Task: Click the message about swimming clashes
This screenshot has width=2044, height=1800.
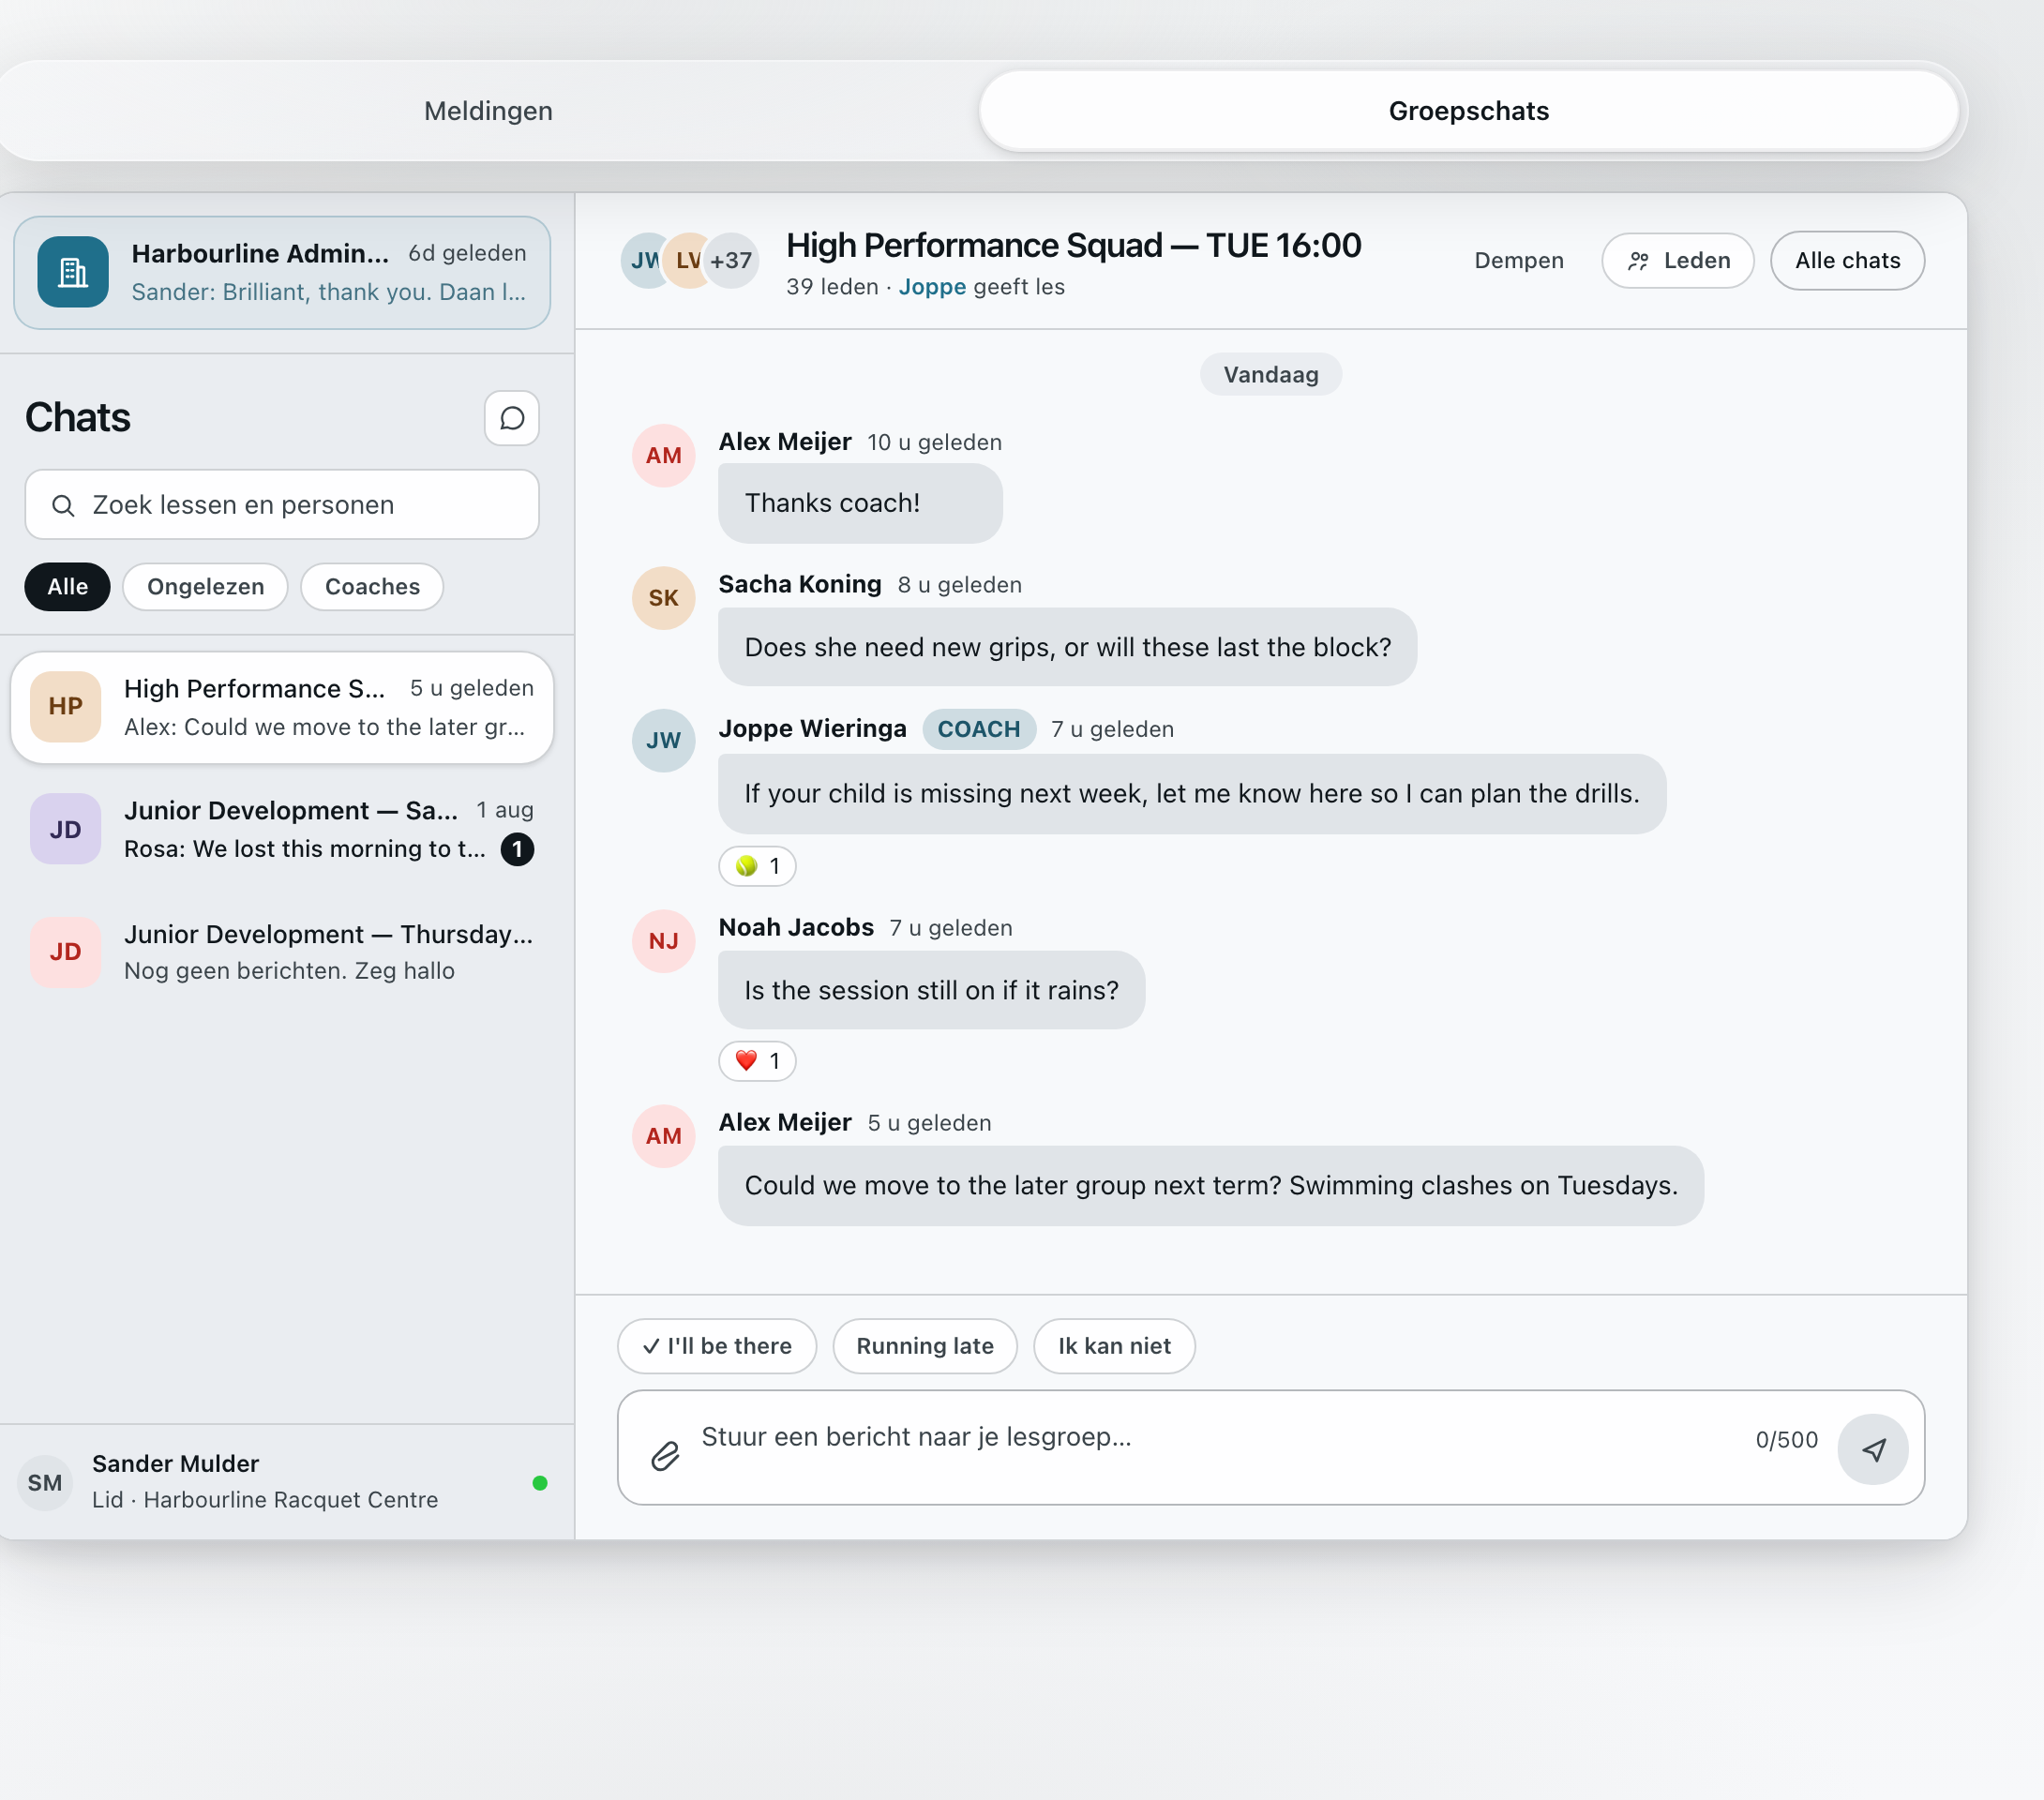Action: coord(1211,1186)
